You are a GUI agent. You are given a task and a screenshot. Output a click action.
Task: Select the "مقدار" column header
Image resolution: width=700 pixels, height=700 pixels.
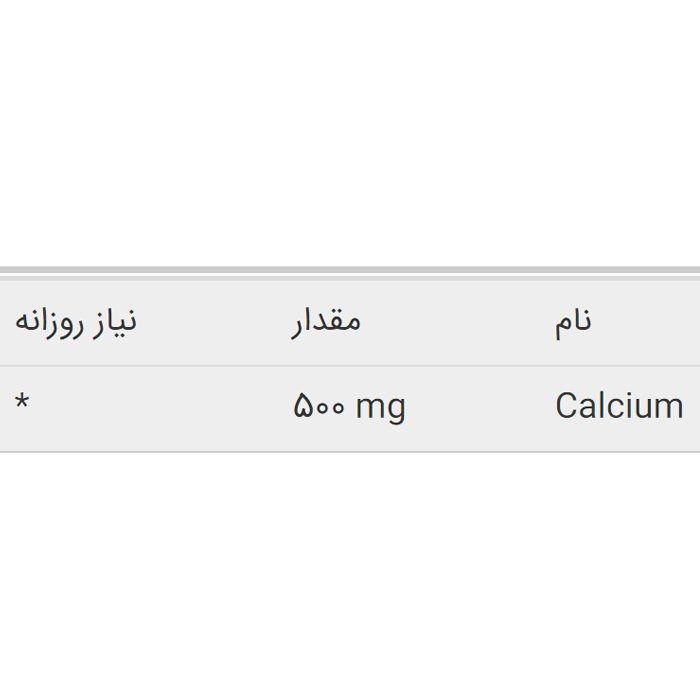click(326, 322)
